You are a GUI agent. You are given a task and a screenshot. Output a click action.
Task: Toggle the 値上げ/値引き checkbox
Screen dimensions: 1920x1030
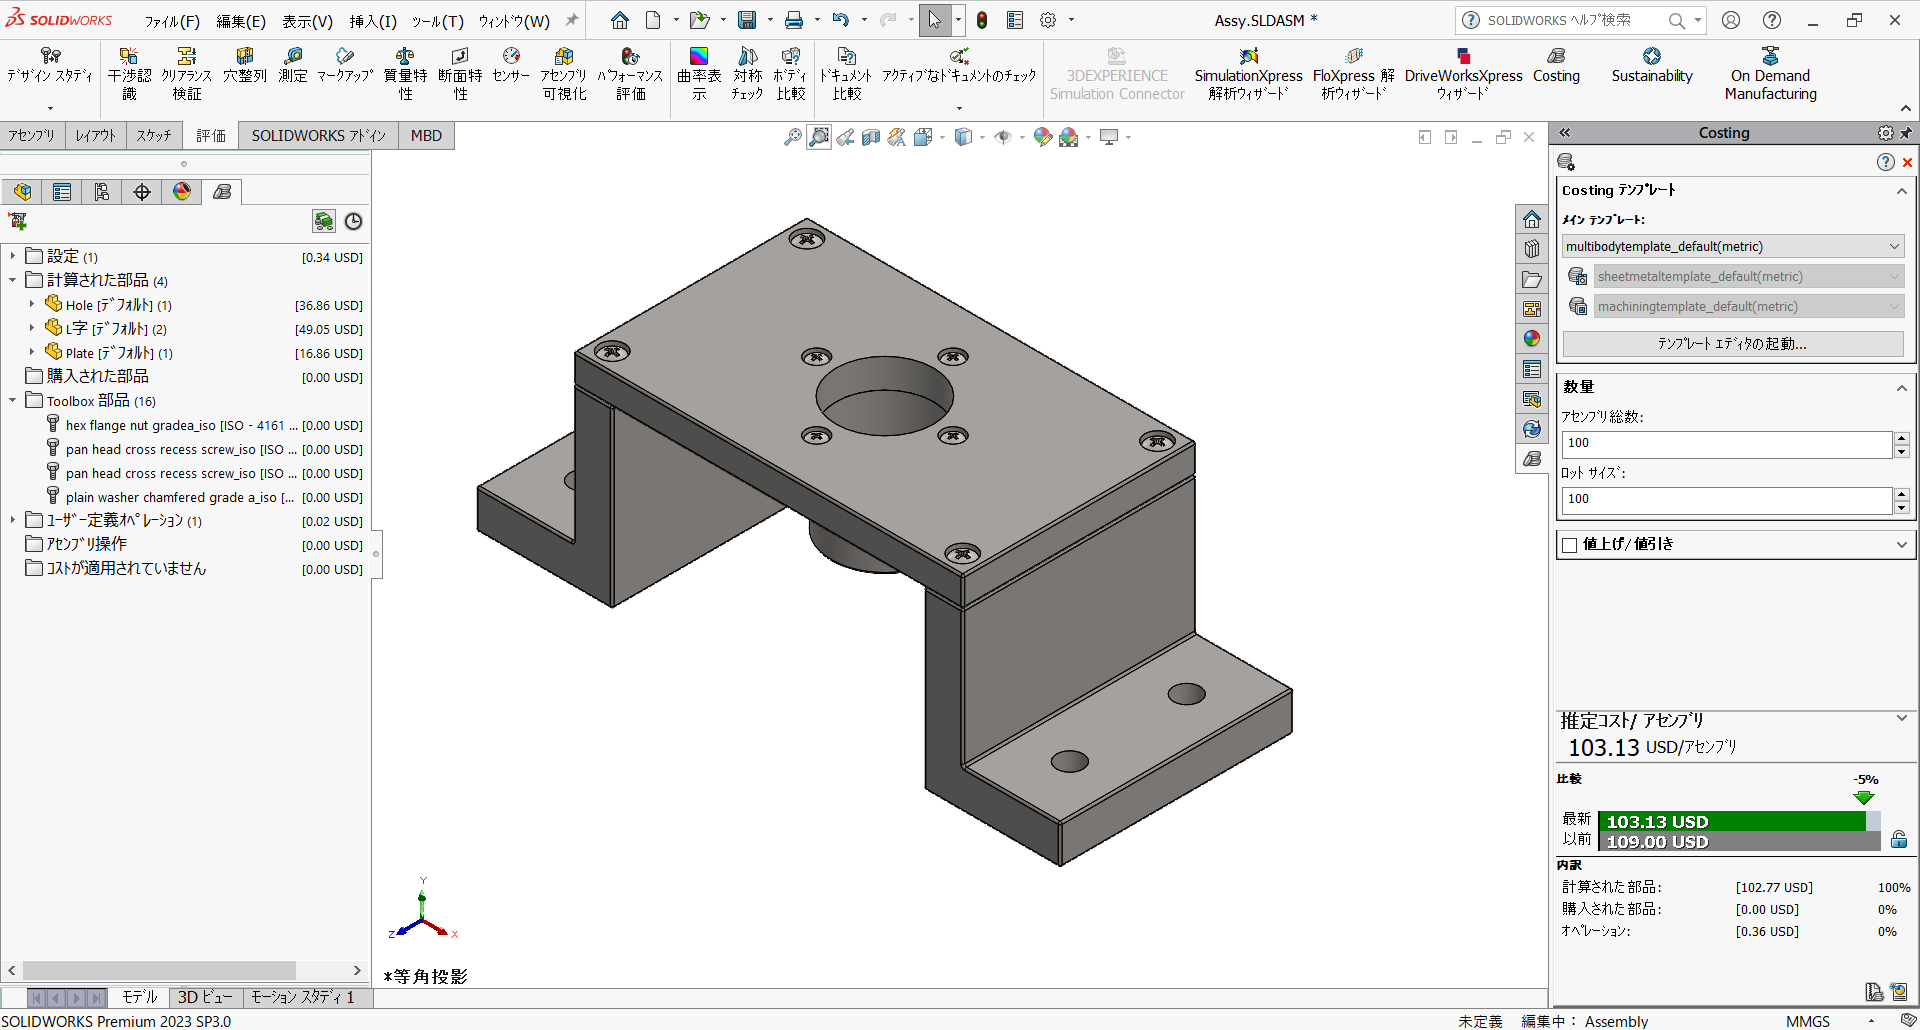[1570, 545]
